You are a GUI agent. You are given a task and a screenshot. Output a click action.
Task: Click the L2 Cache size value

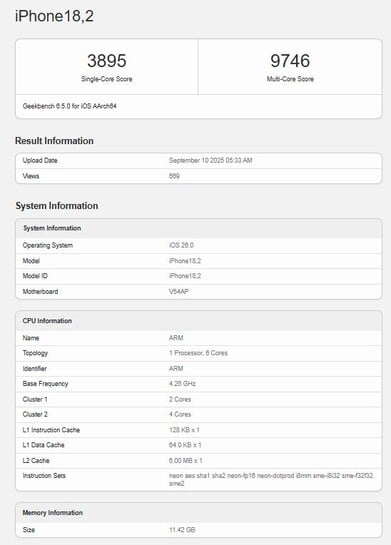pyautogui.click(x=185, y=460)
